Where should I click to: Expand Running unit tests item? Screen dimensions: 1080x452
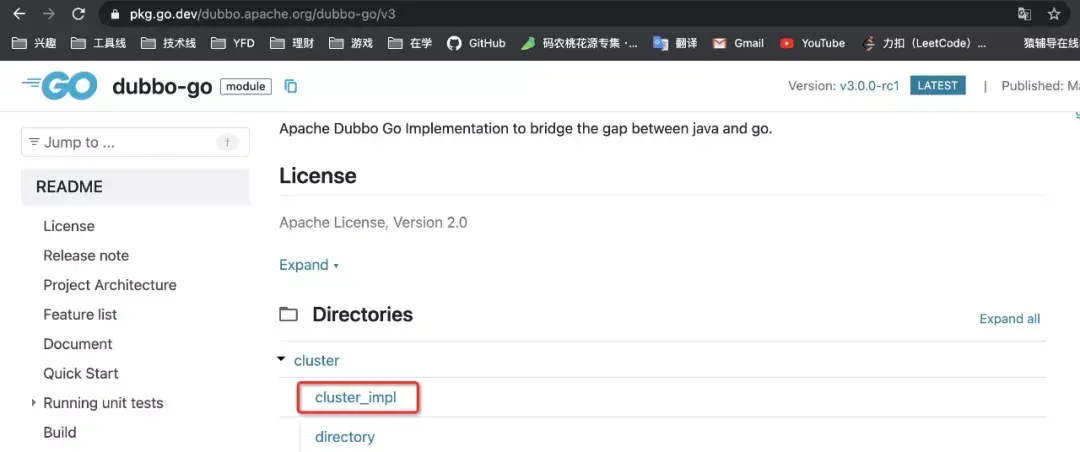click(34, 403)
